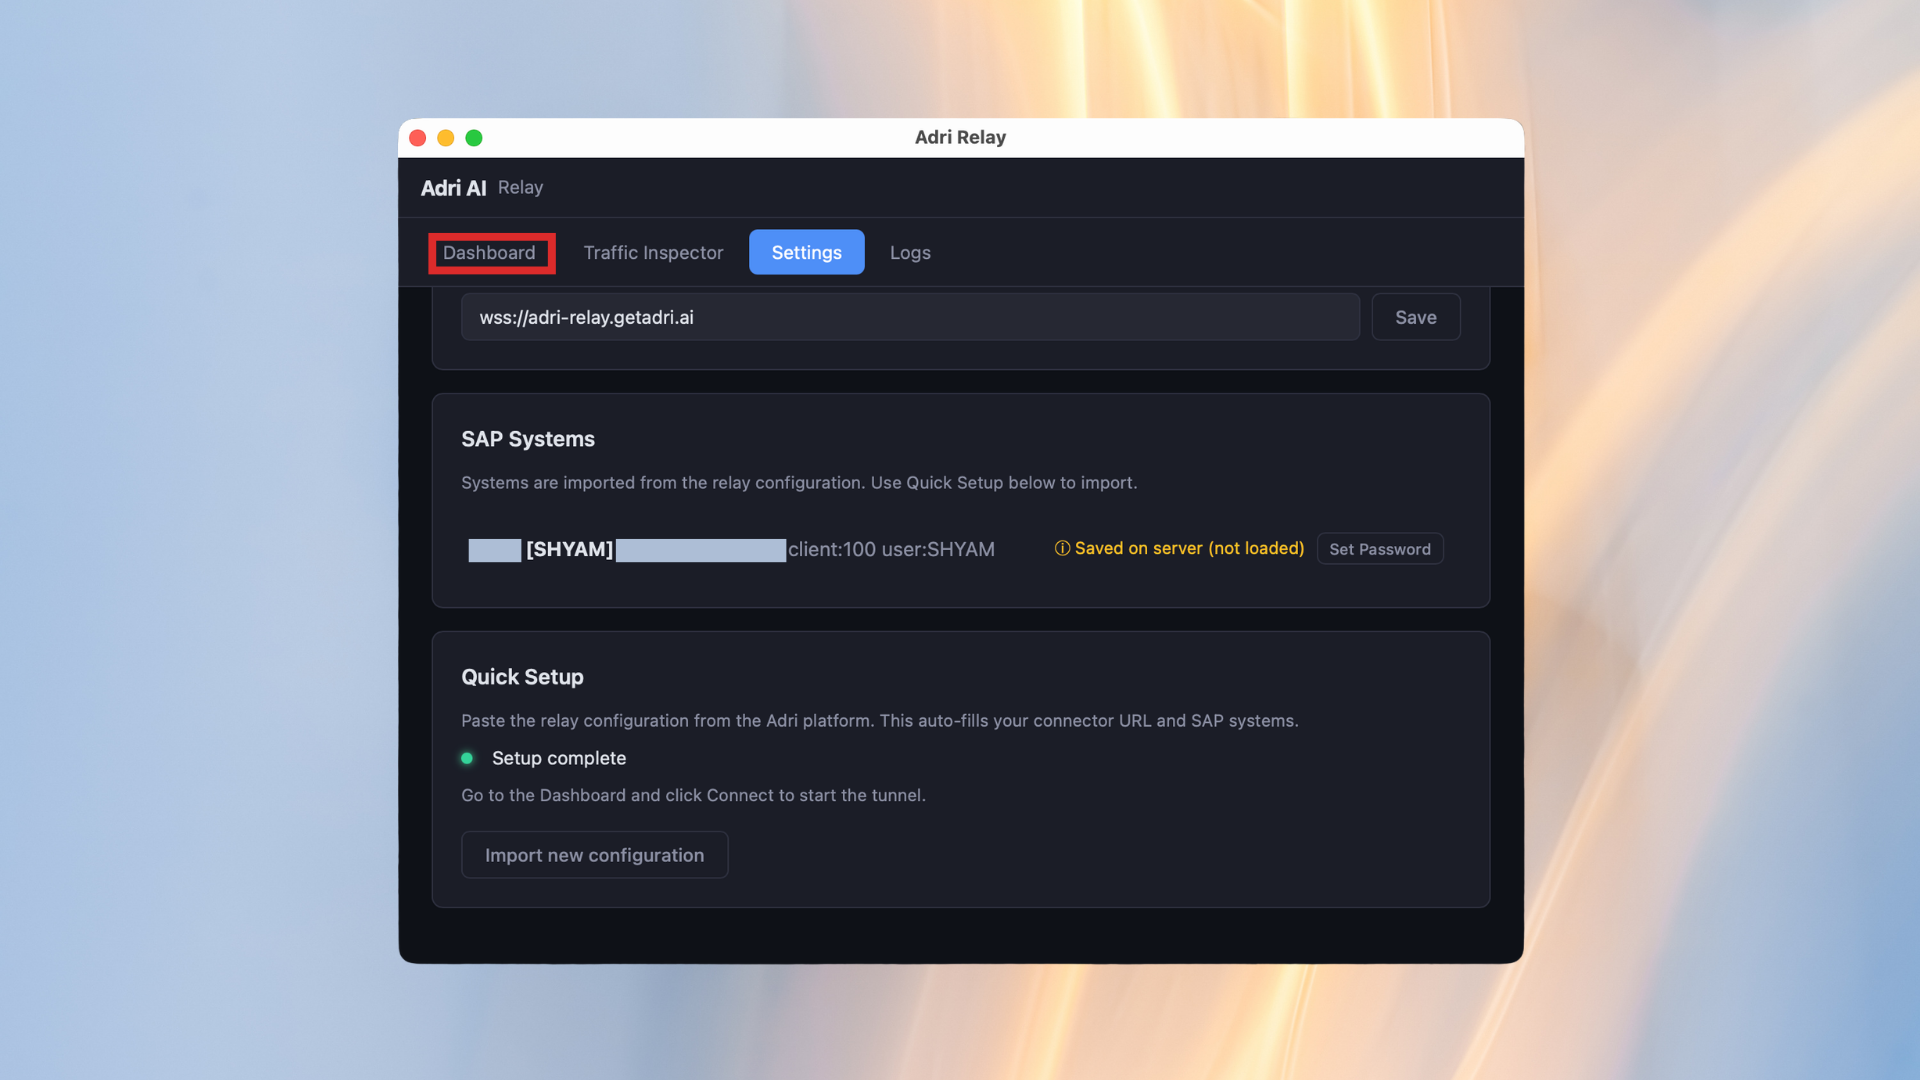Click the green Setup complete status dot
The width and height of the screenshot is (1920, 1080).
pos(468,758)
